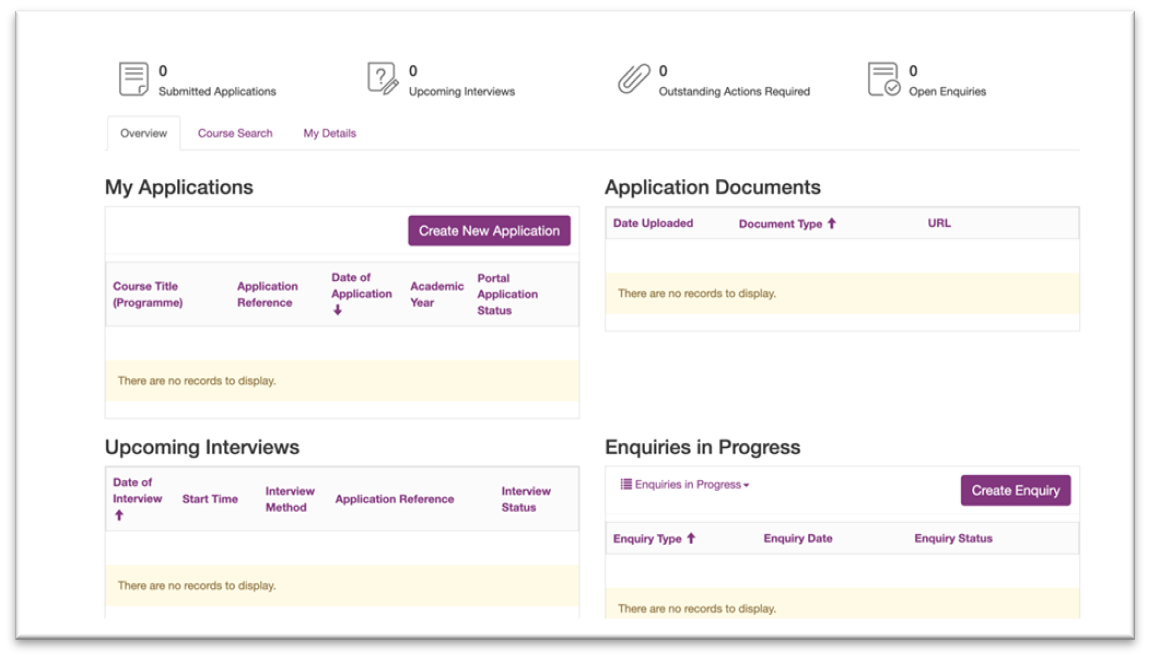Click the list icon beside Enquiries in Progress dropdown
The height and width of the screenshot is (659, 1150).
coord(626,484)
